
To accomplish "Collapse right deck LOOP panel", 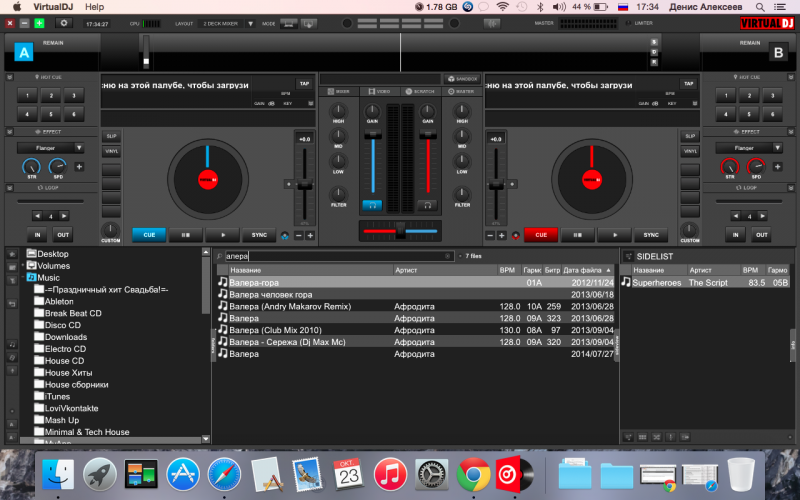I will tap(790, 188).
